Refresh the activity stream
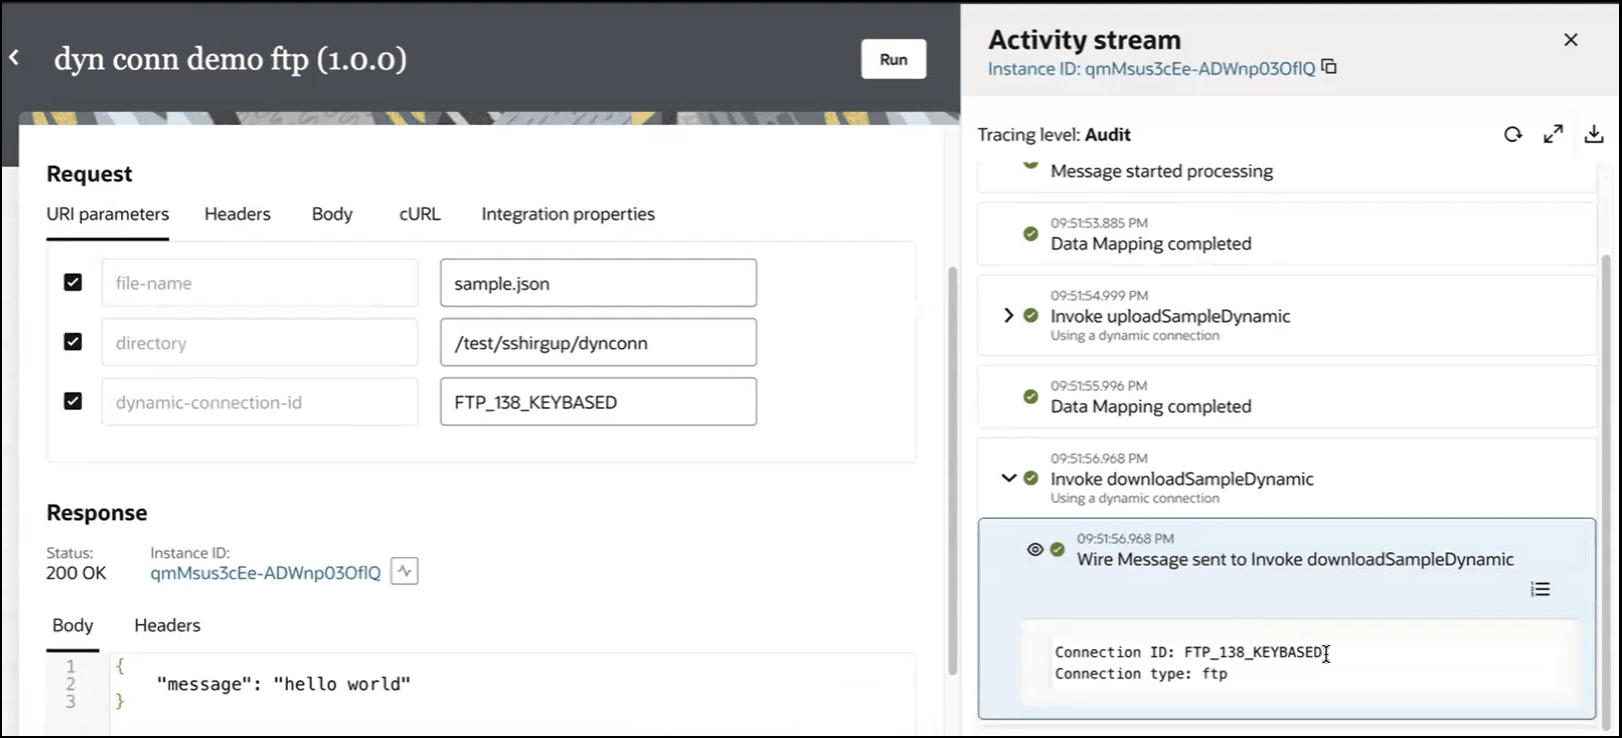The image size is (1622, 738). tap(1513, 134)
